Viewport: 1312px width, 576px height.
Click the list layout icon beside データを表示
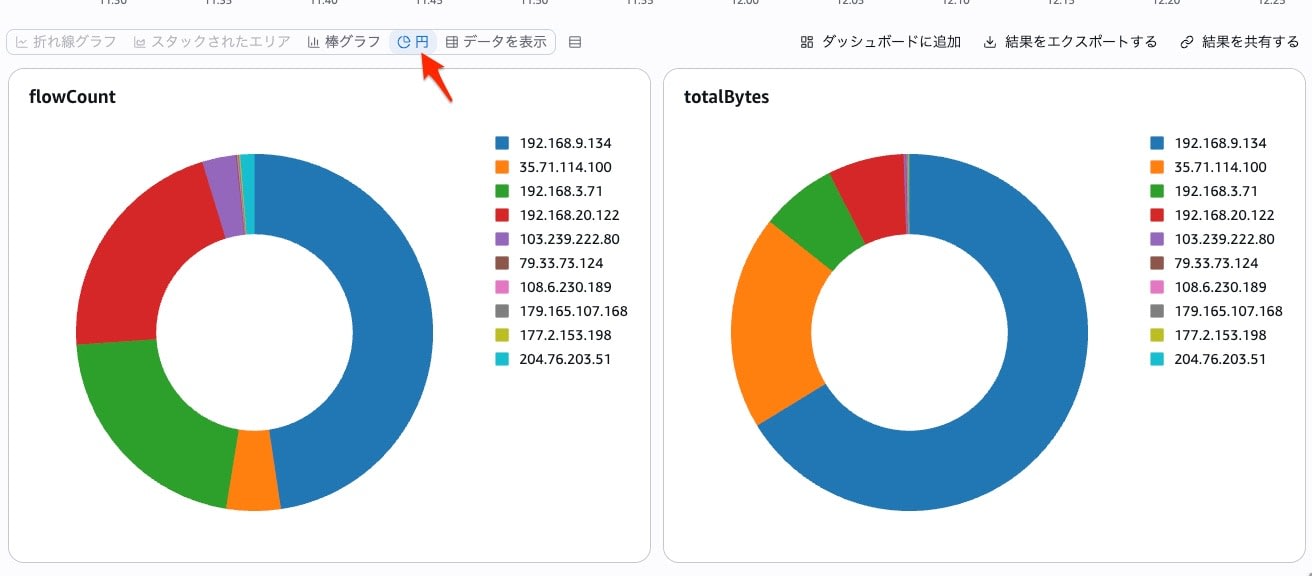click(575, 42)
